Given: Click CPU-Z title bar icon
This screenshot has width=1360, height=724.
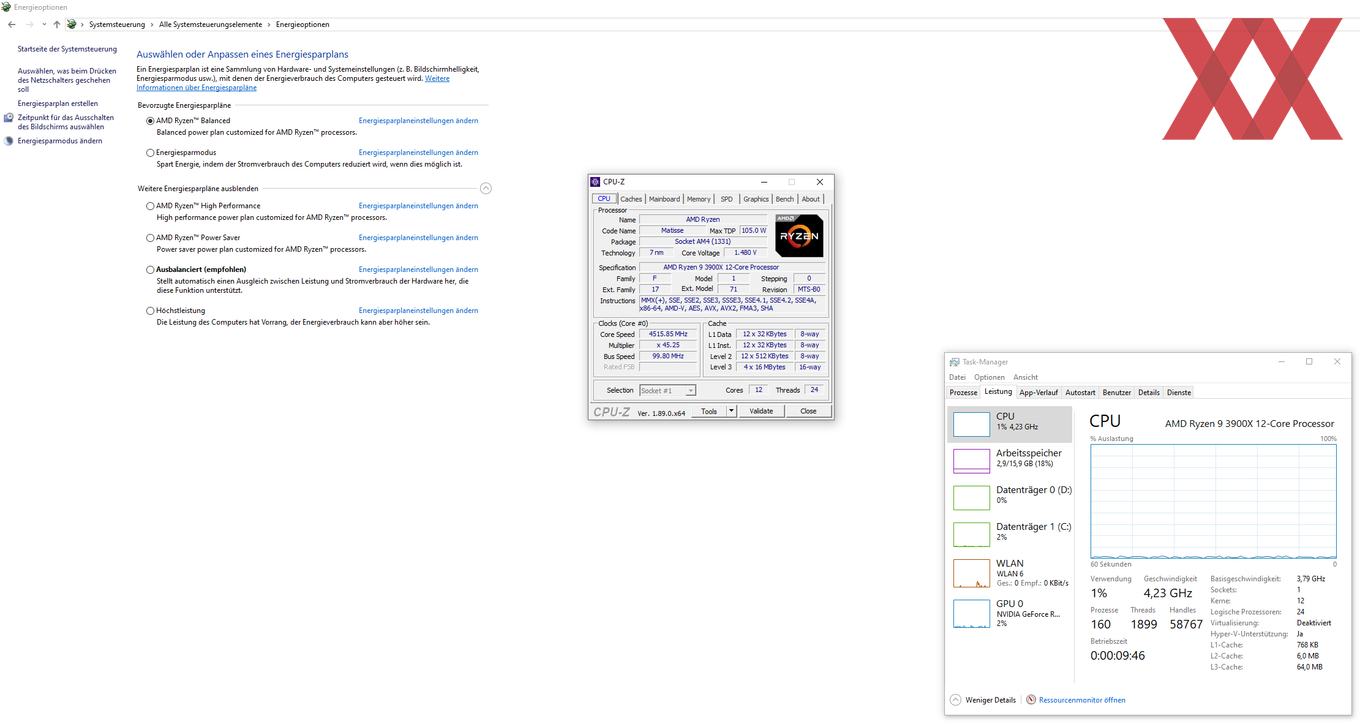Looking at the screenshot, I should click(596, 182).
